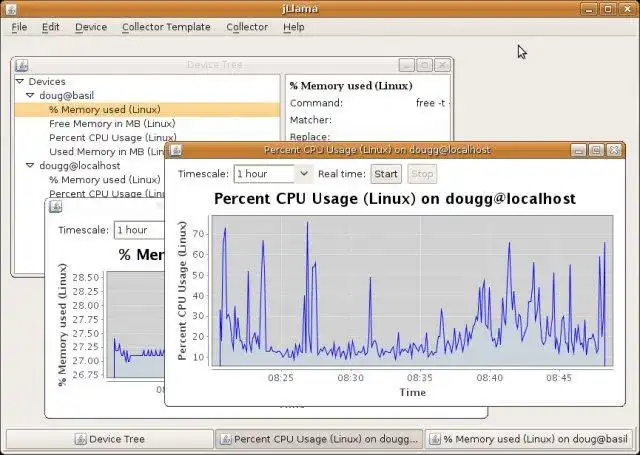Minimize the main jLlama window
Viewport: 640px width, 455px height.
click(x=589, y=9)
